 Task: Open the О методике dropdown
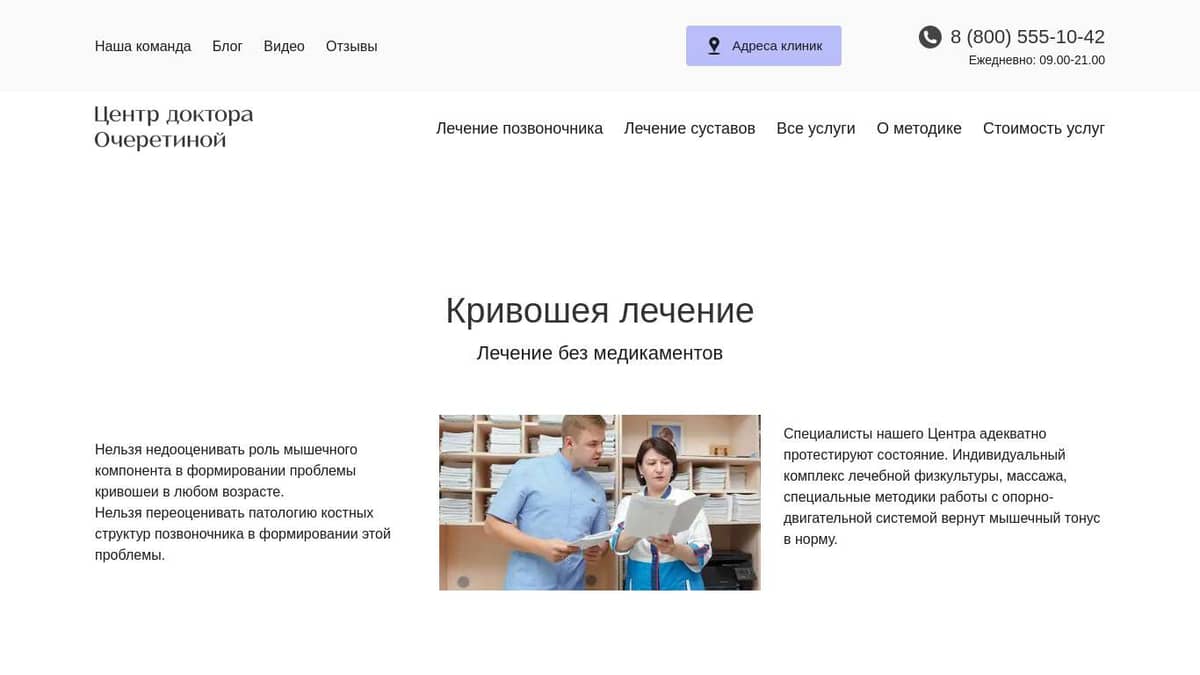point(918,128)
